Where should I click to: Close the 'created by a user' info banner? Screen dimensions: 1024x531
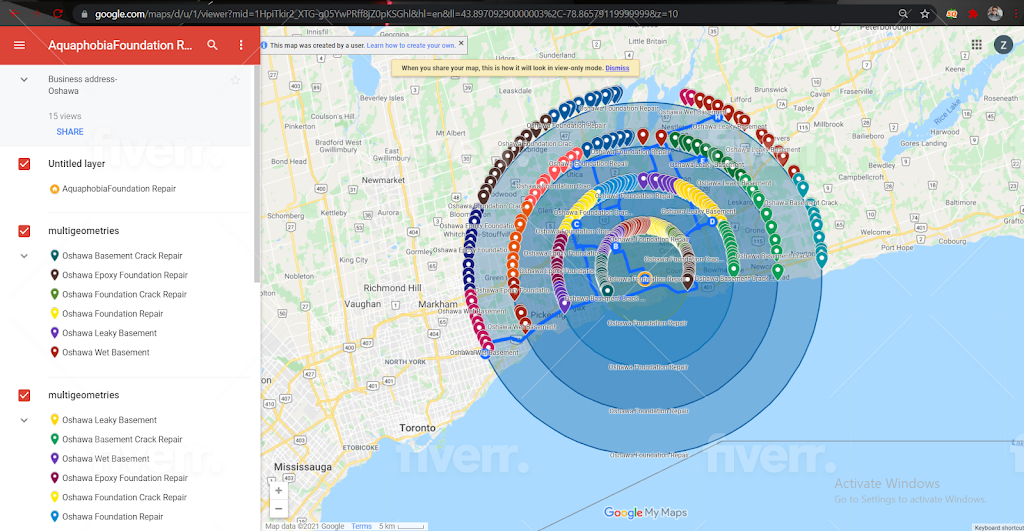click(x=461, y=43)
